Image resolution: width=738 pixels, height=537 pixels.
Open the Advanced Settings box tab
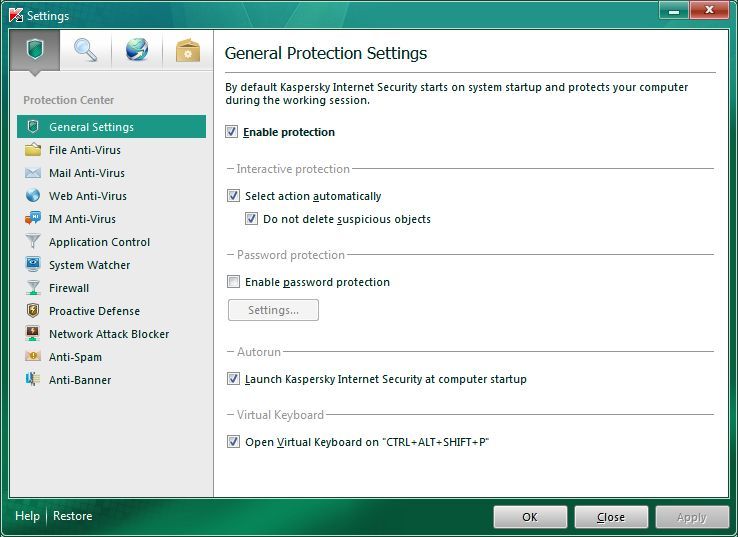(188, 50)
